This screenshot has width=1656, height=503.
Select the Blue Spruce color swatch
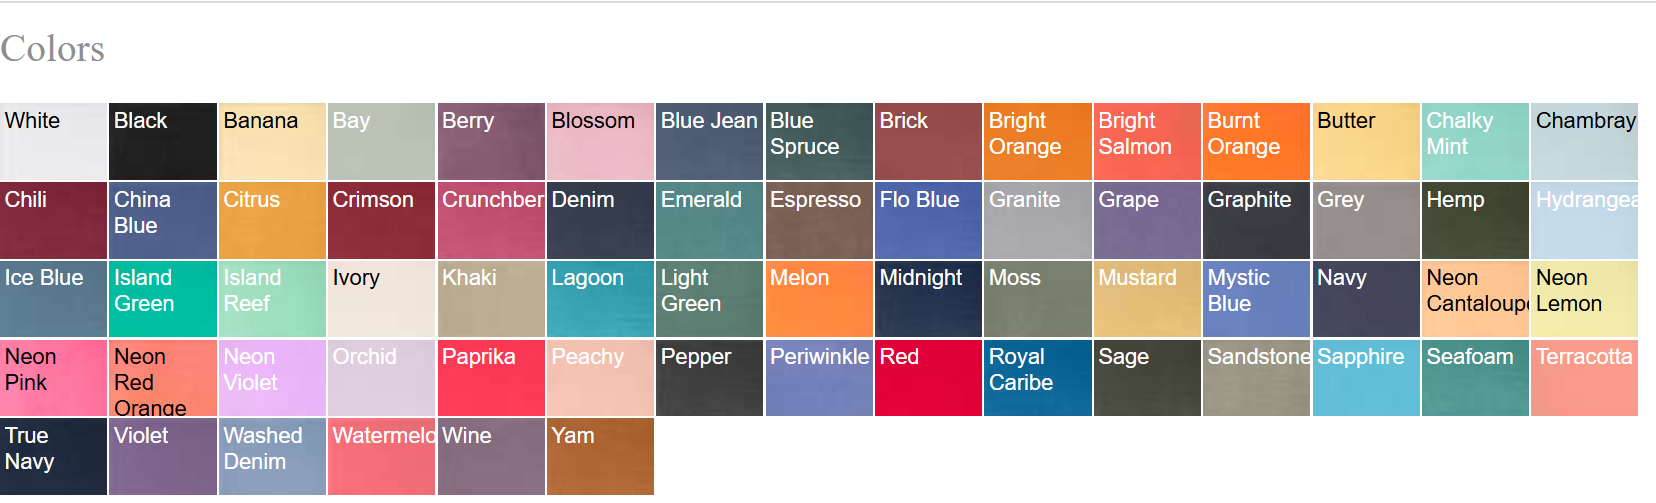click(819, 141)
